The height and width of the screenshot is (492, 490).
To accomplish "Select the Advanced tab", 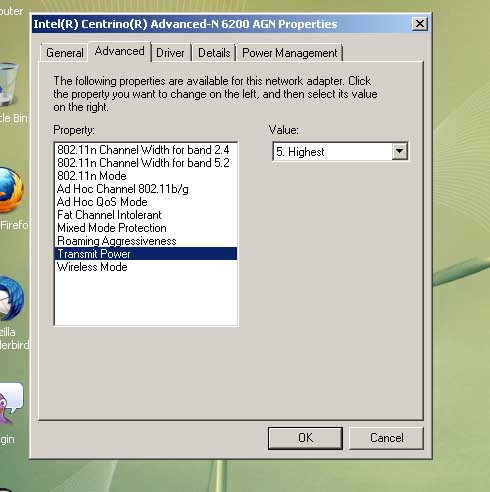I will point(119,51).
